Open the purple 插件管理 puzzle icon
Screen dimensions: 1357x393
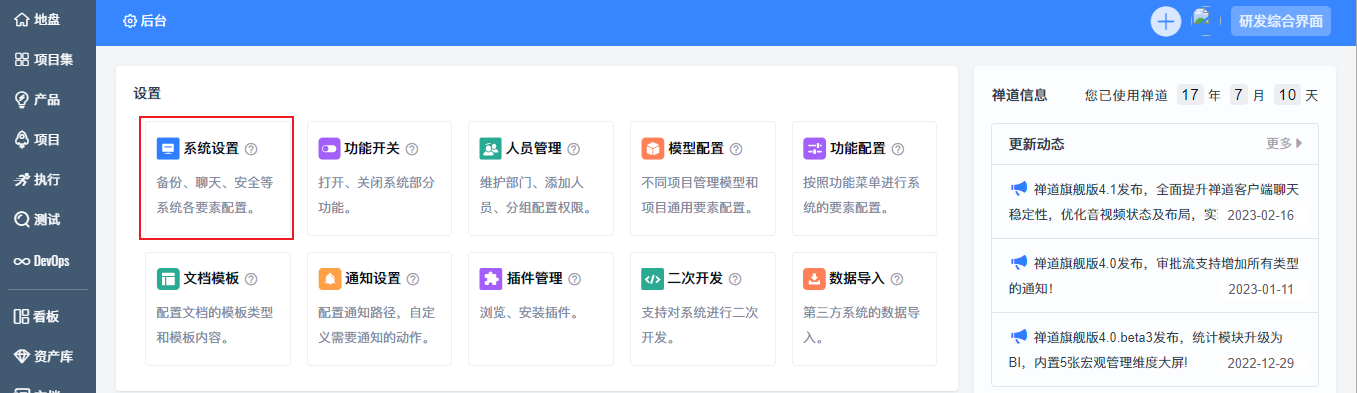coord(490,279)
